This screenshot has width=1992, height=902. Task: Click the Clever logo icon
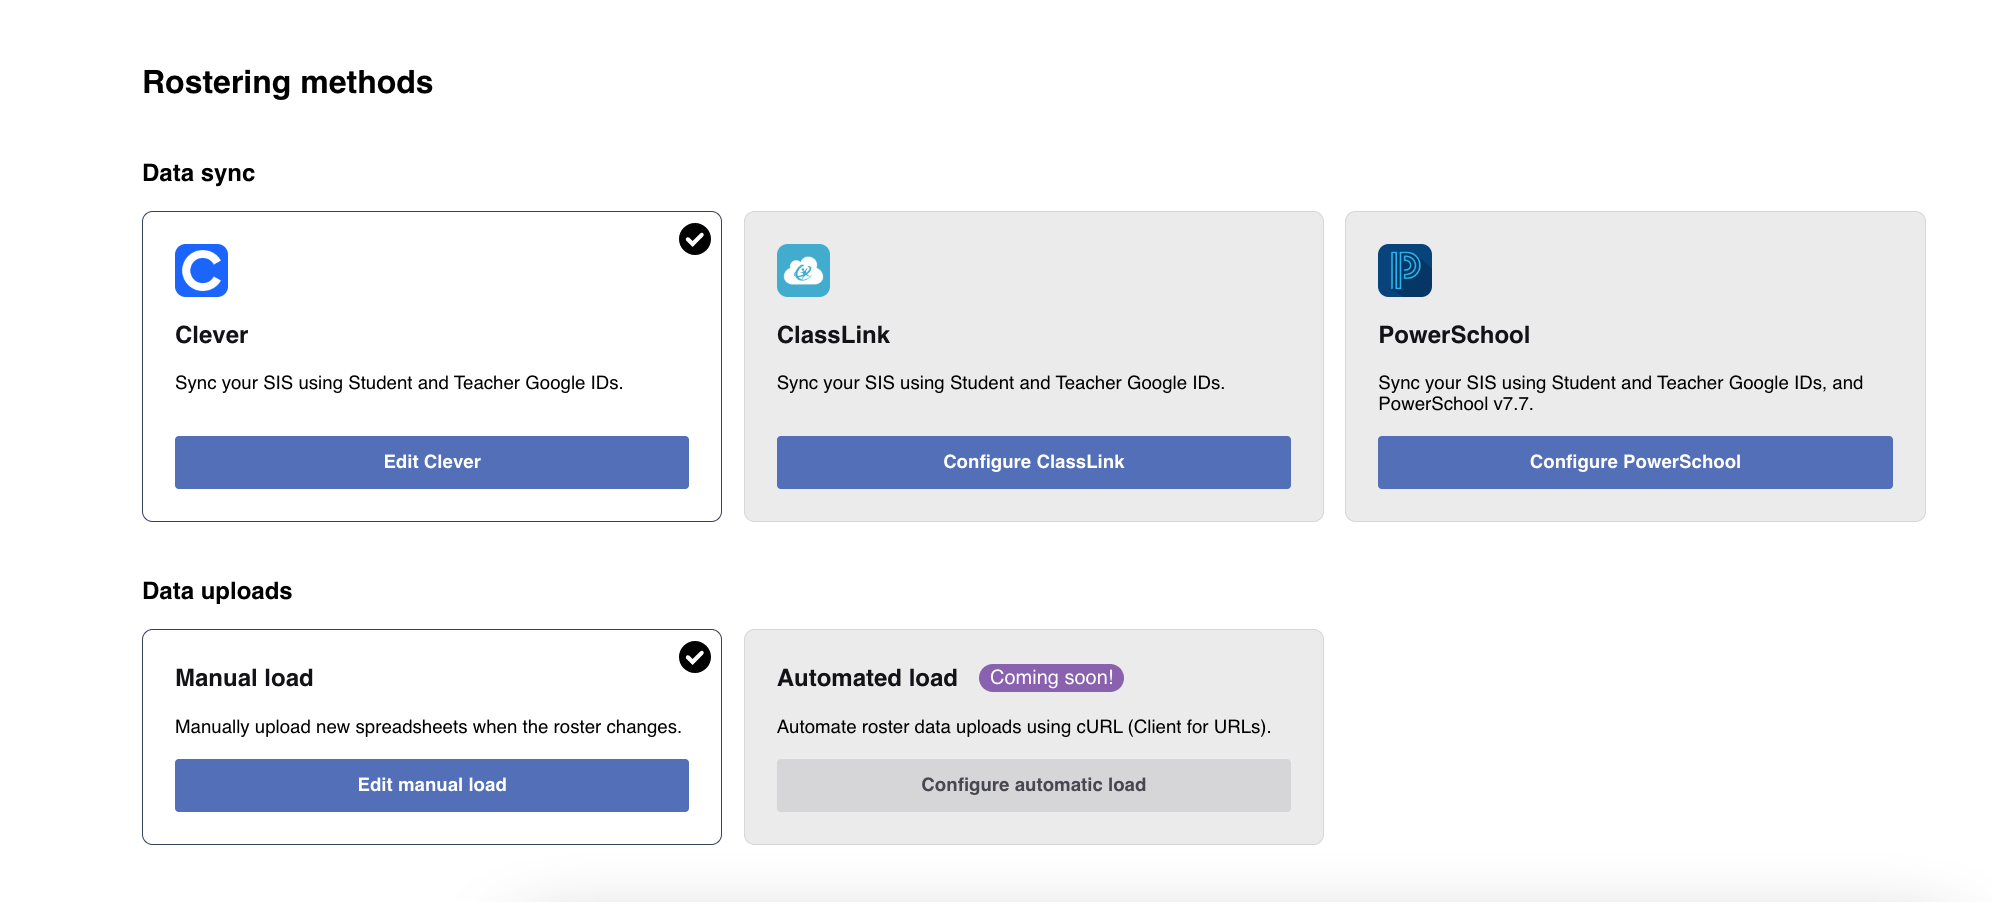pos(201,270)
